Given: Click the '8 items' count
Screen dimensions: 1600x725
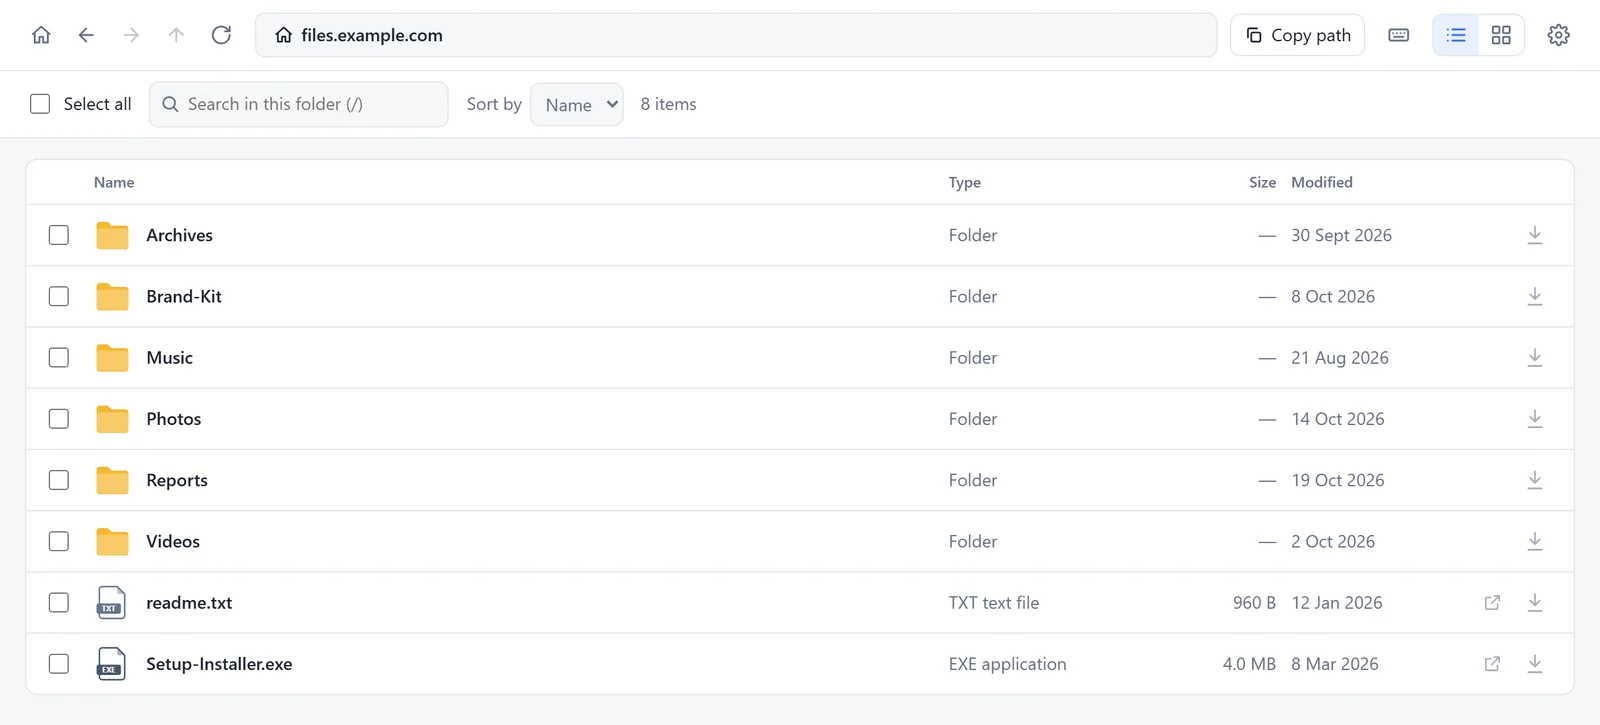Looking at the screenshot, I should 668,104.
